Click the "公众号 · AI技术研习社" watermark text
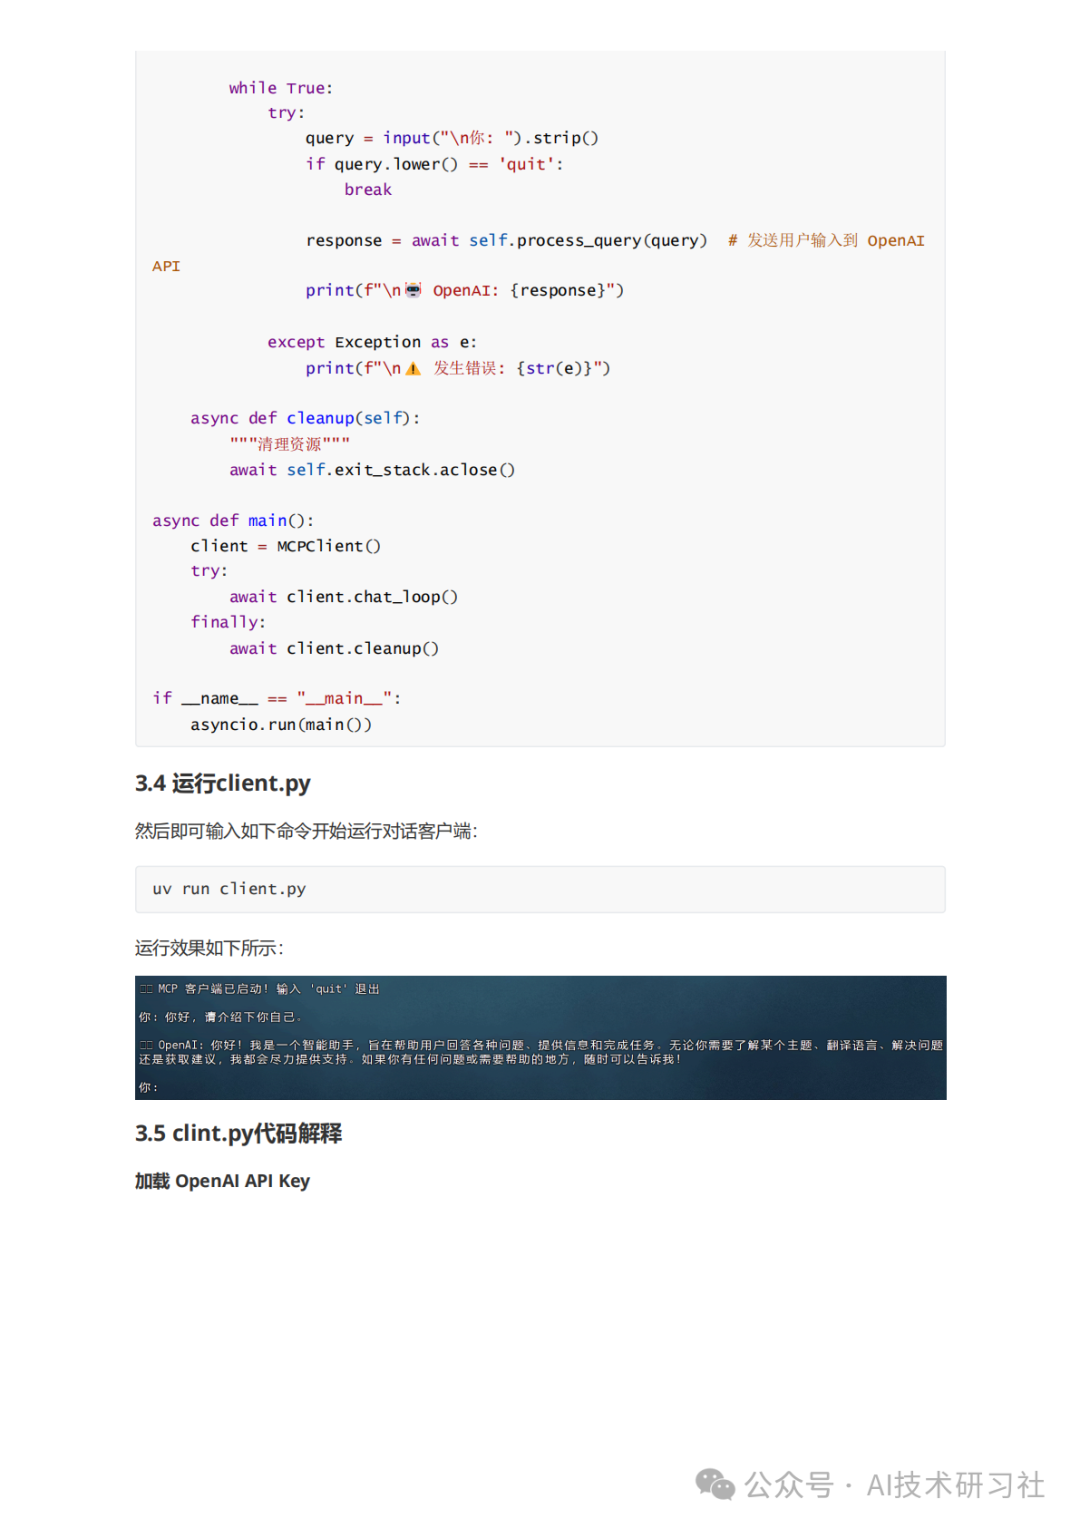Viewport: 1080px width, 1528px height. [894, 1485]
